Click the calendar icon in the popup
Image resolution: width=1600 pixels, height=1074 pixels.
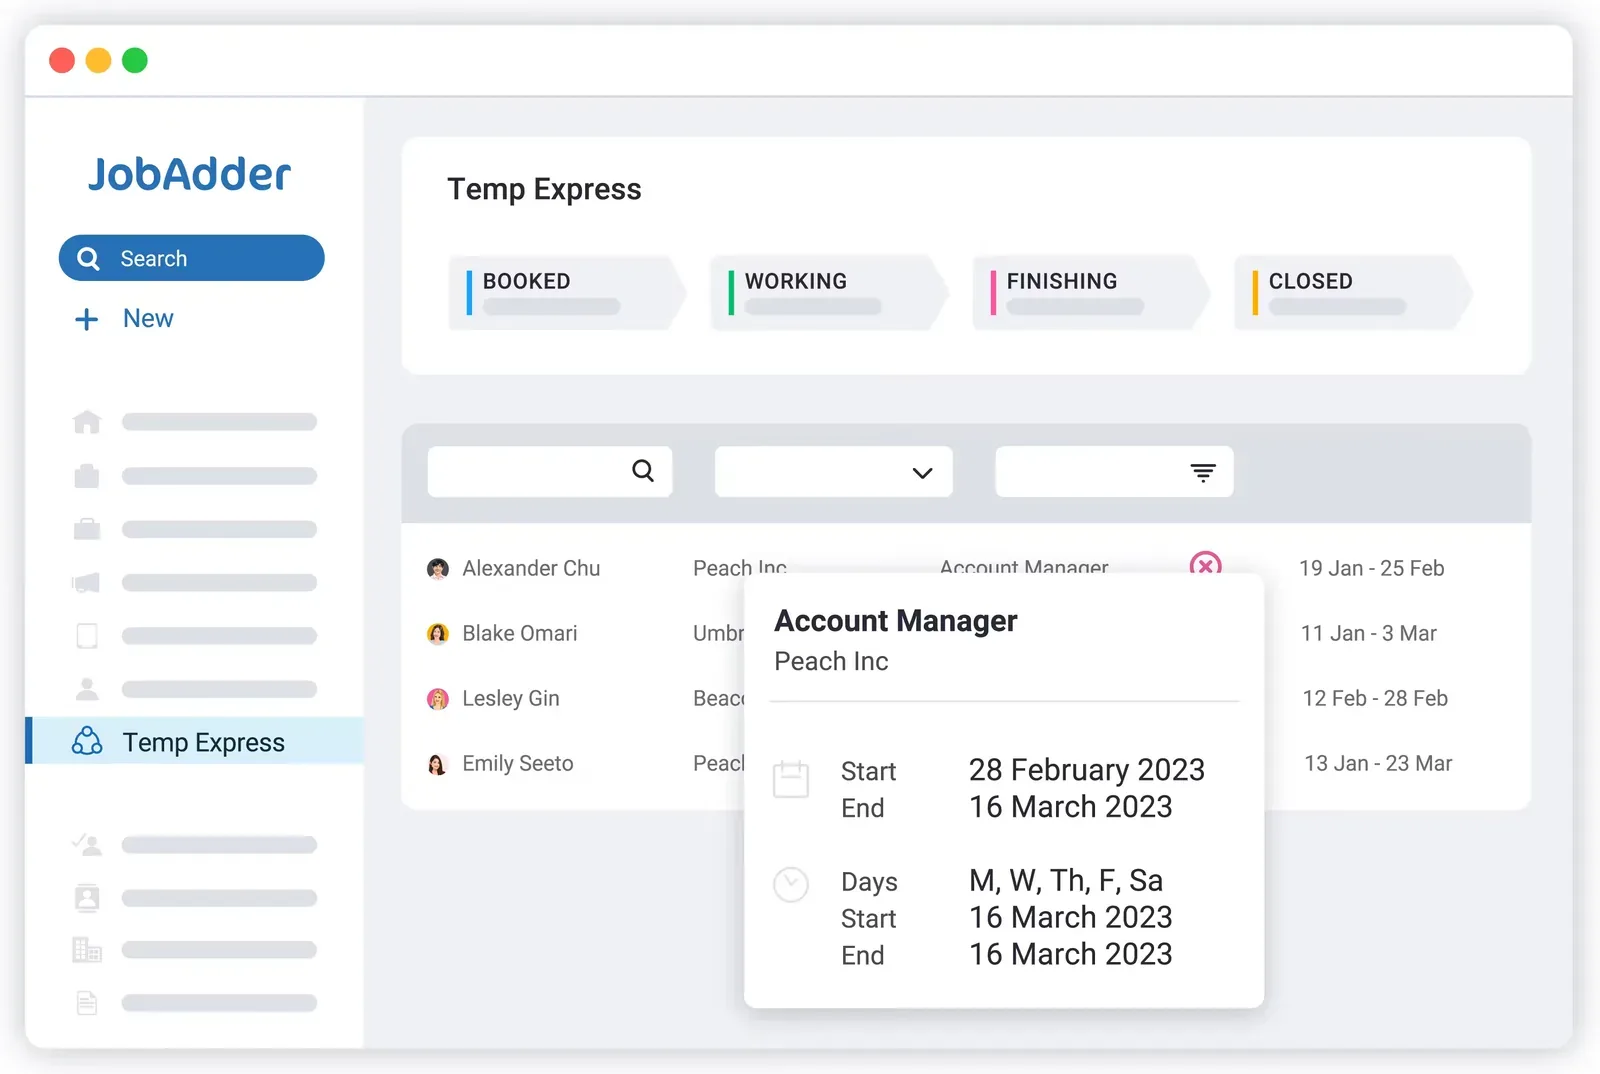pyautogui.click(x=791, y=779)
